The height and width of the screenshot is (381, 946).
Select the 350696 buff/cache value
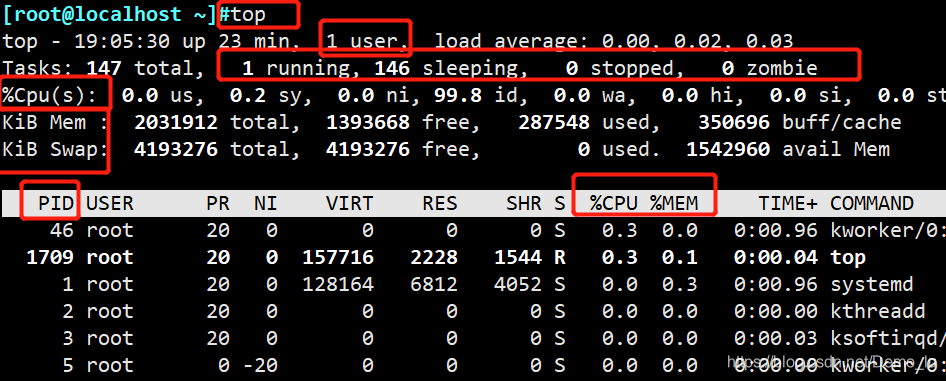point(734,122)
